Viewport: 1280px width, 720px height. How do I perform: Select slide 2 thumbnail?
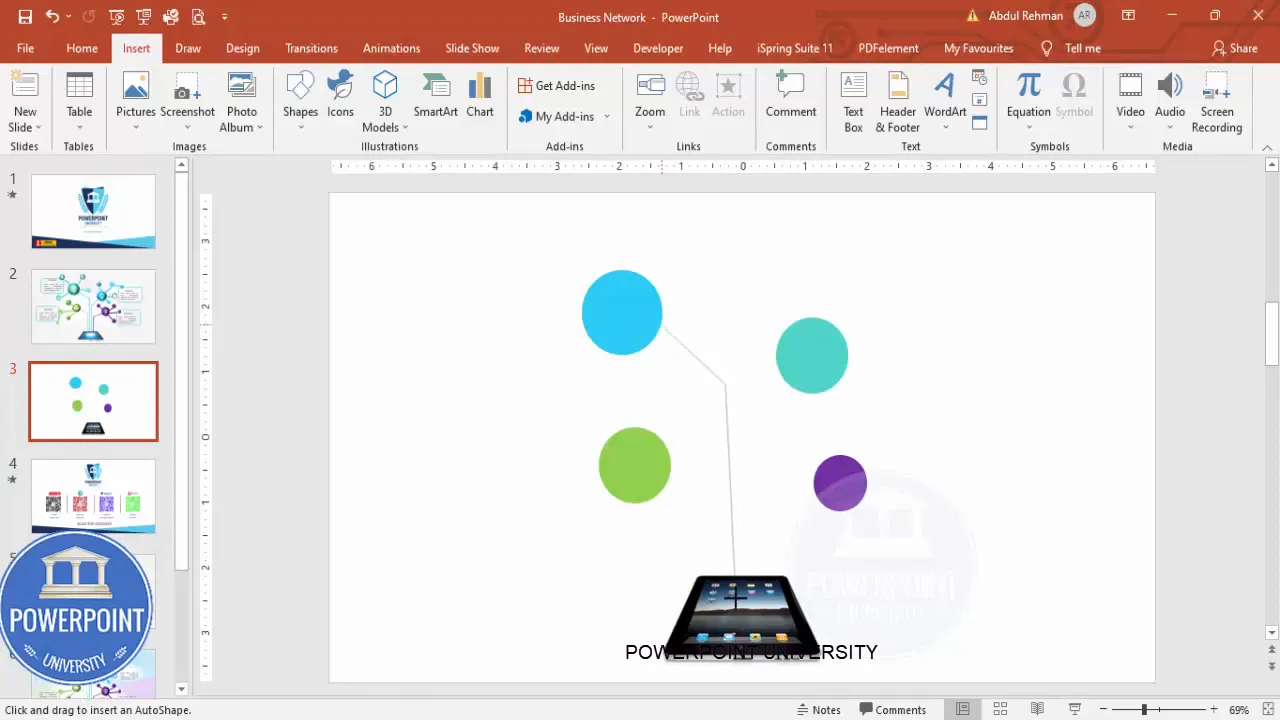[93, 306]
